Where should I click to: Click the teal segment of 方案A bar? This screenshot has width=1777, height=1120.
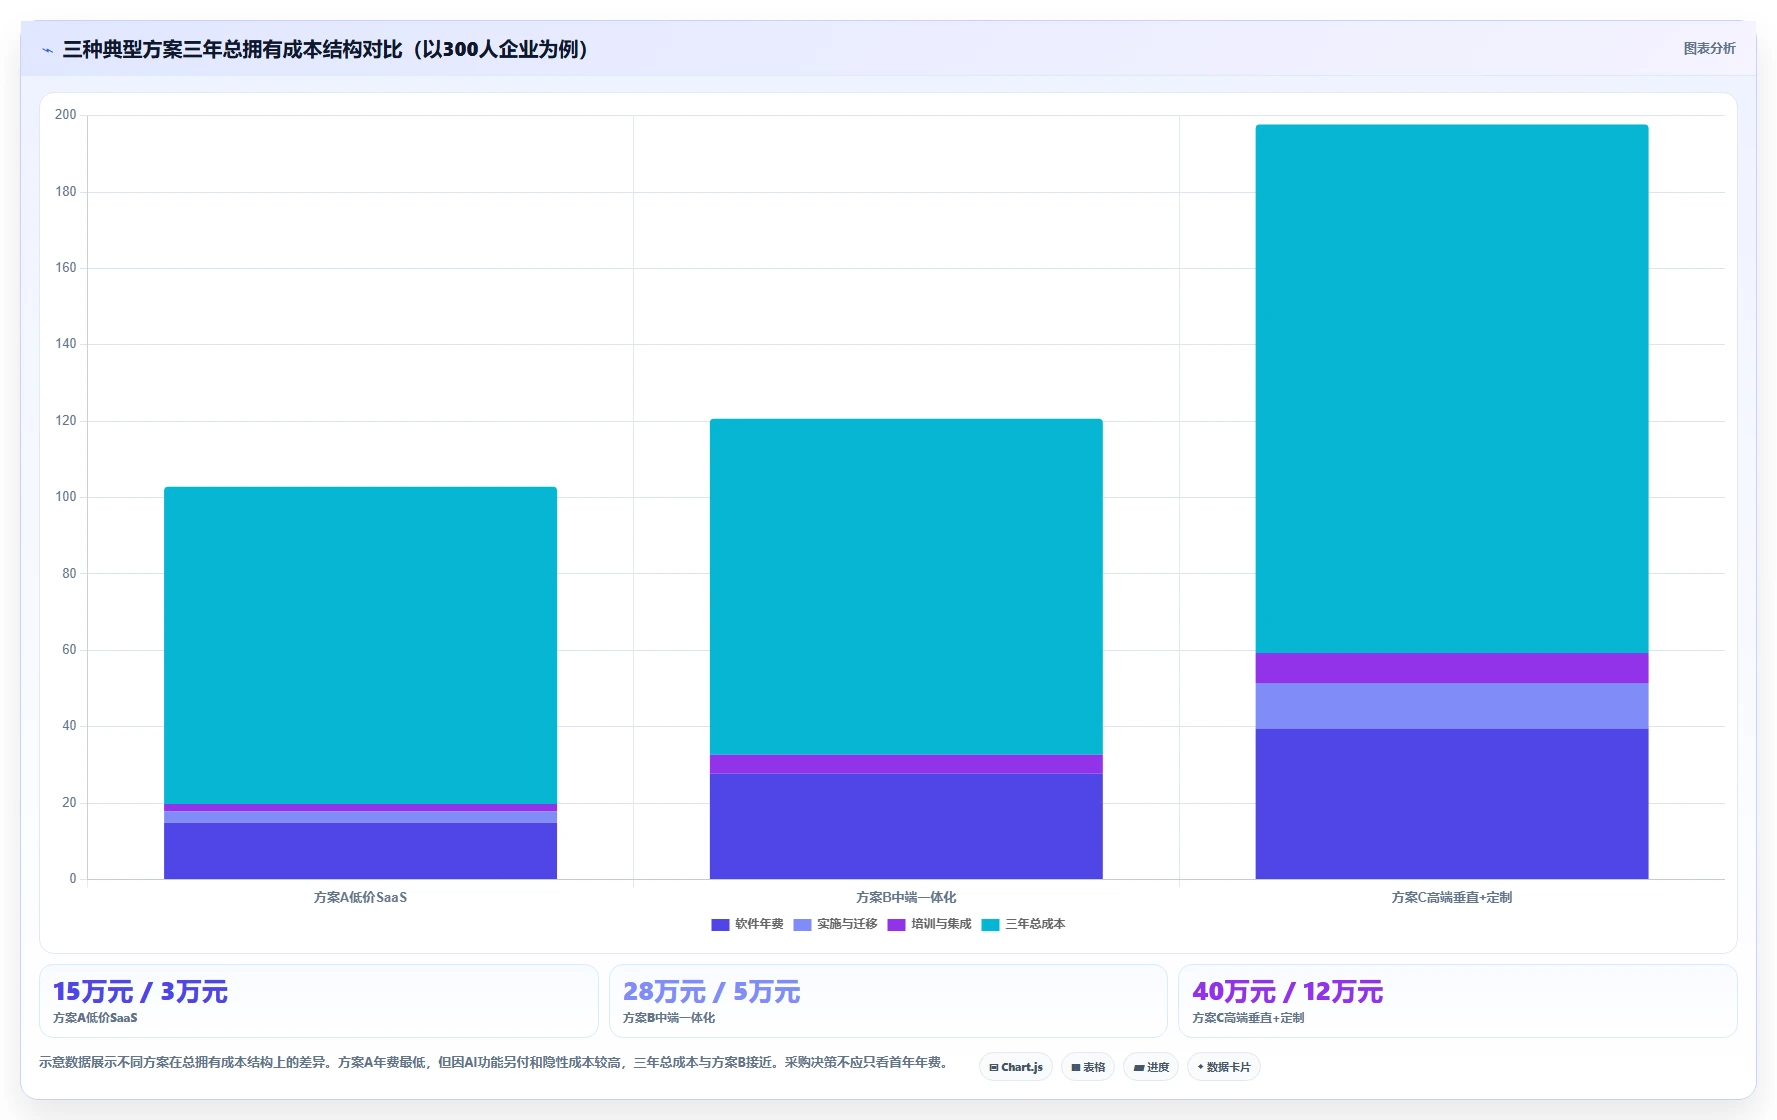point(360,645)
